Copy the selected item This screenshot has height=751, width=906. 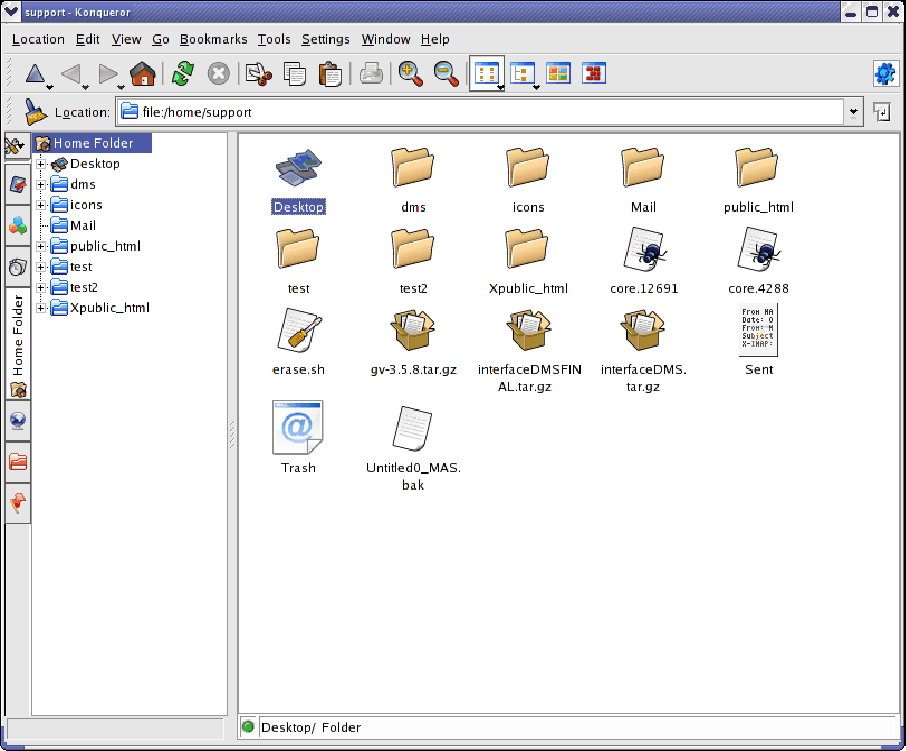pyautogui.click(x=295, y=73)
